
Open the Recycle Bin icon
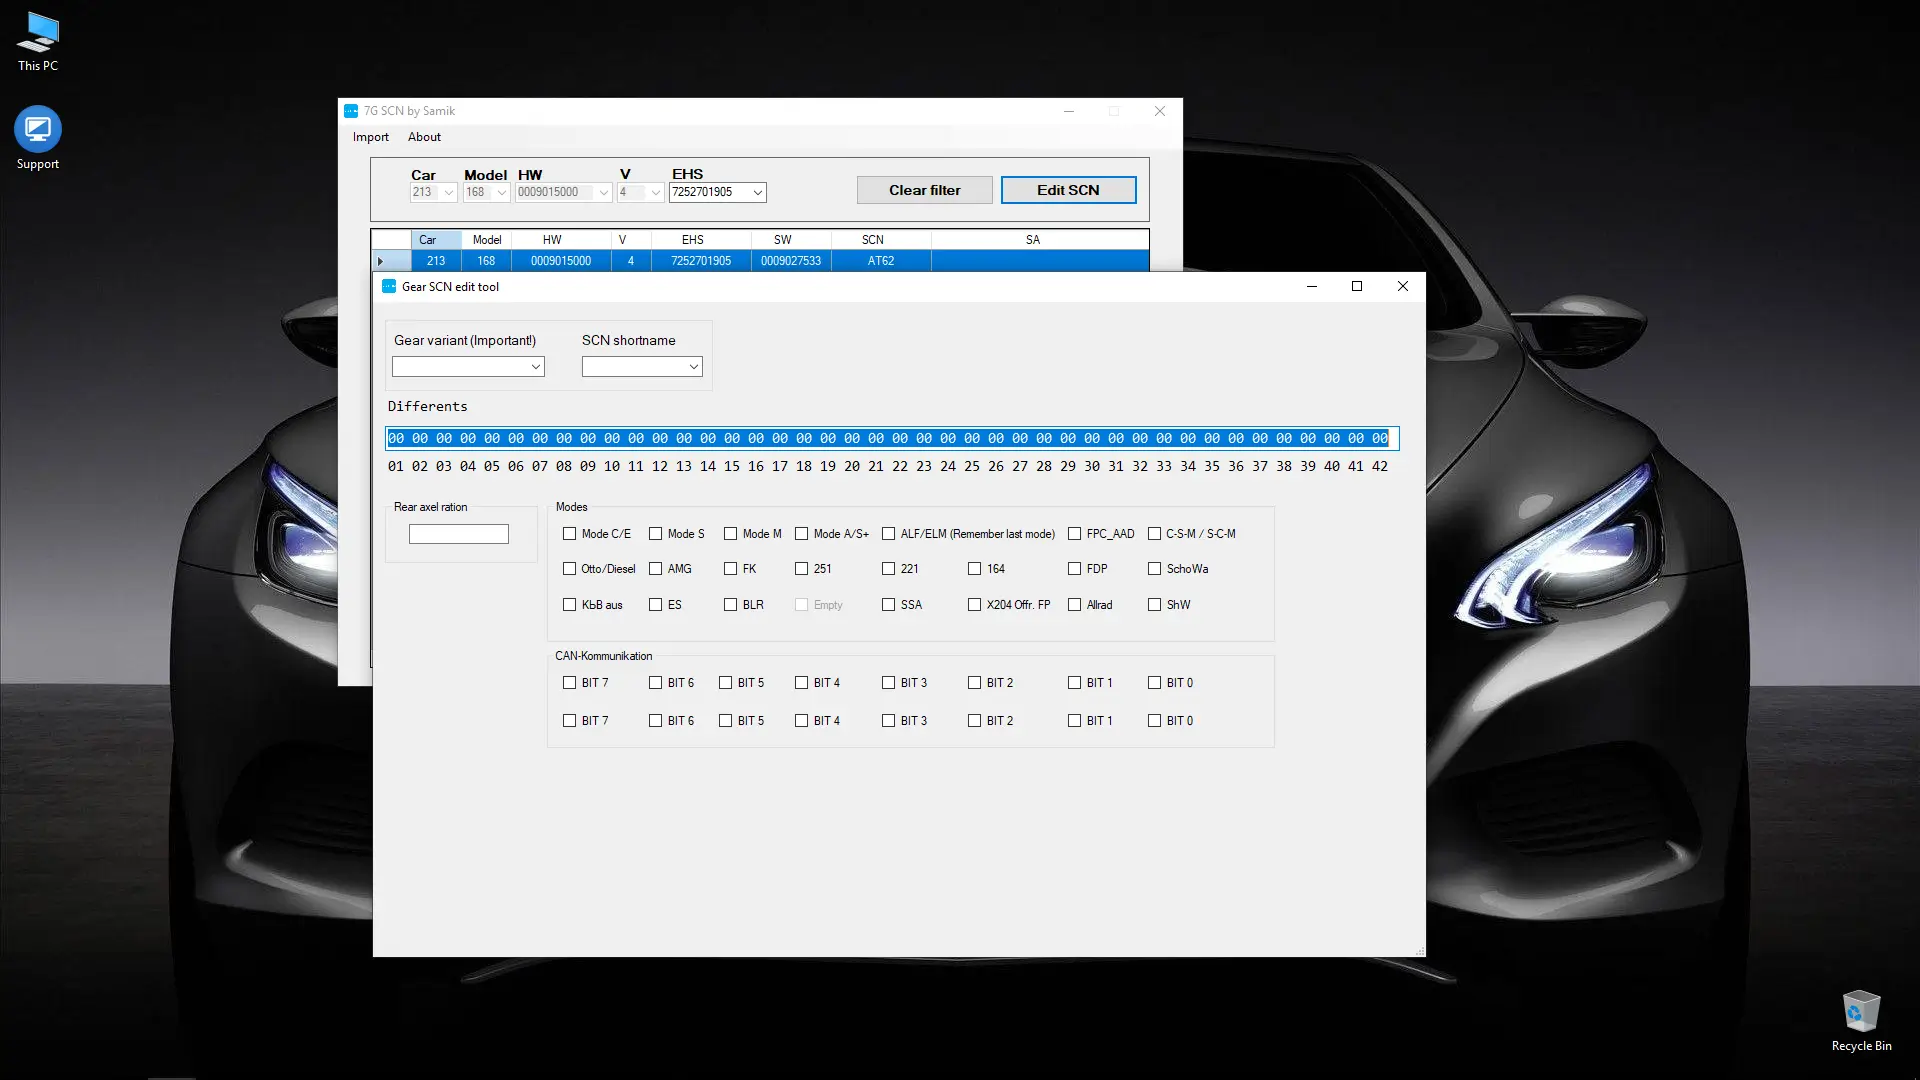point(1861,1012)
